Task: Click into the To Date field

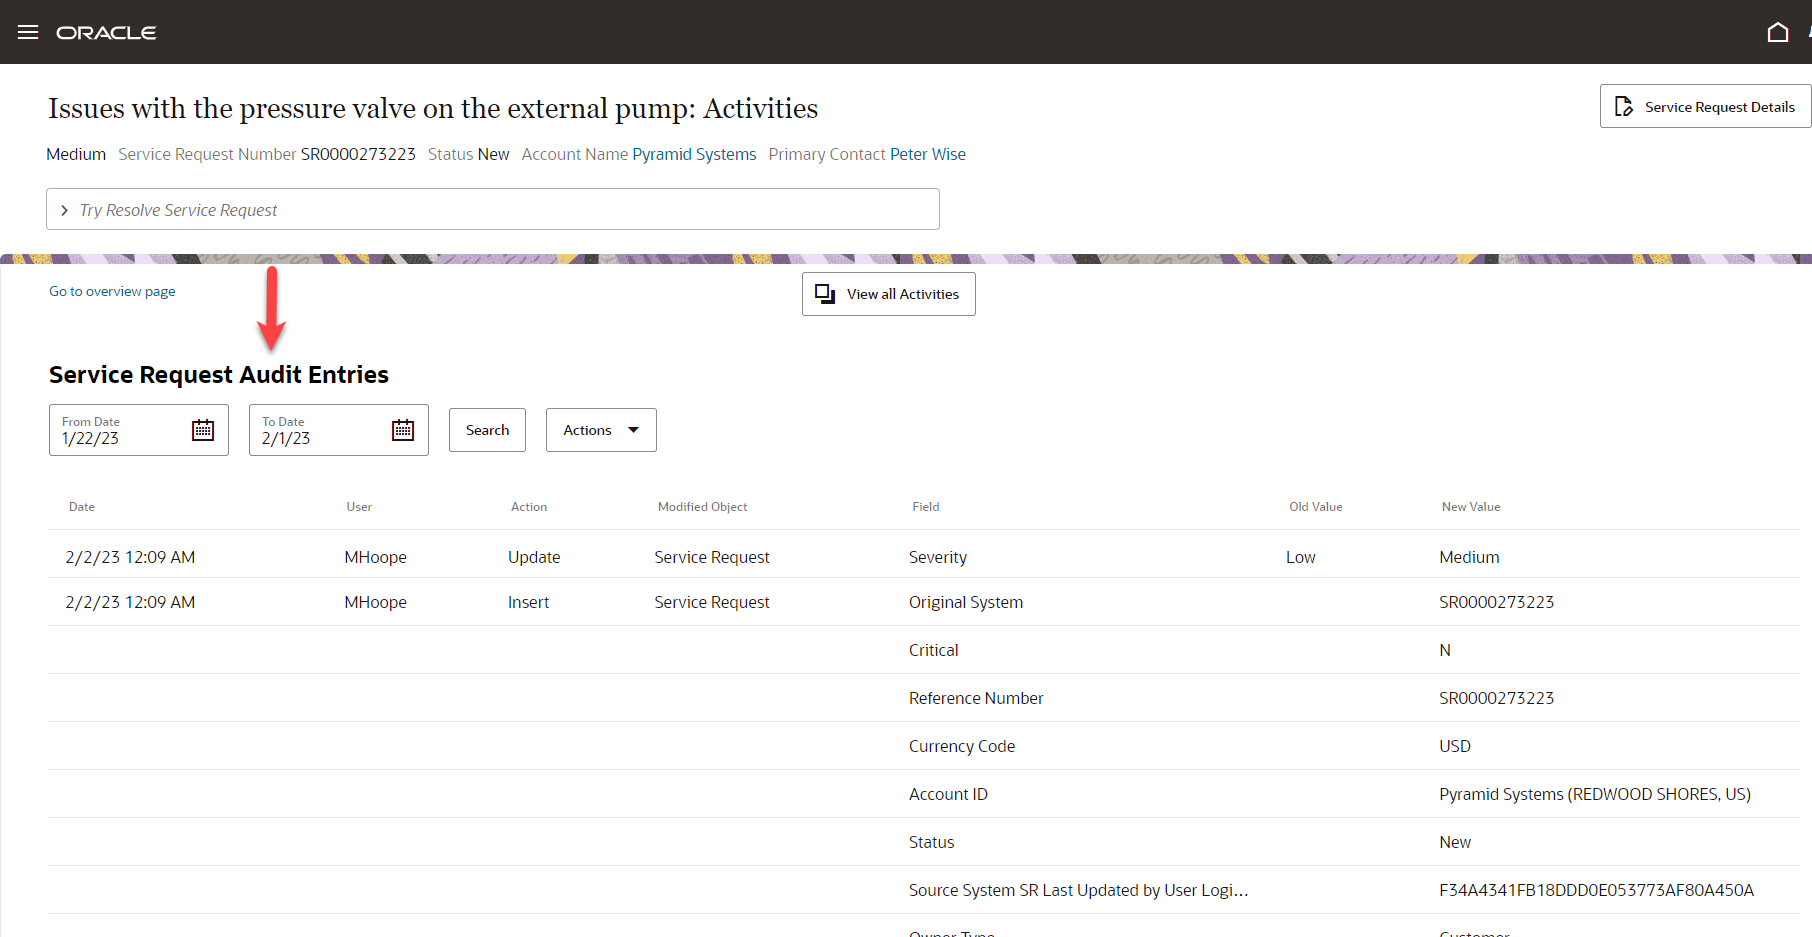Action: [x=320, y=437]
